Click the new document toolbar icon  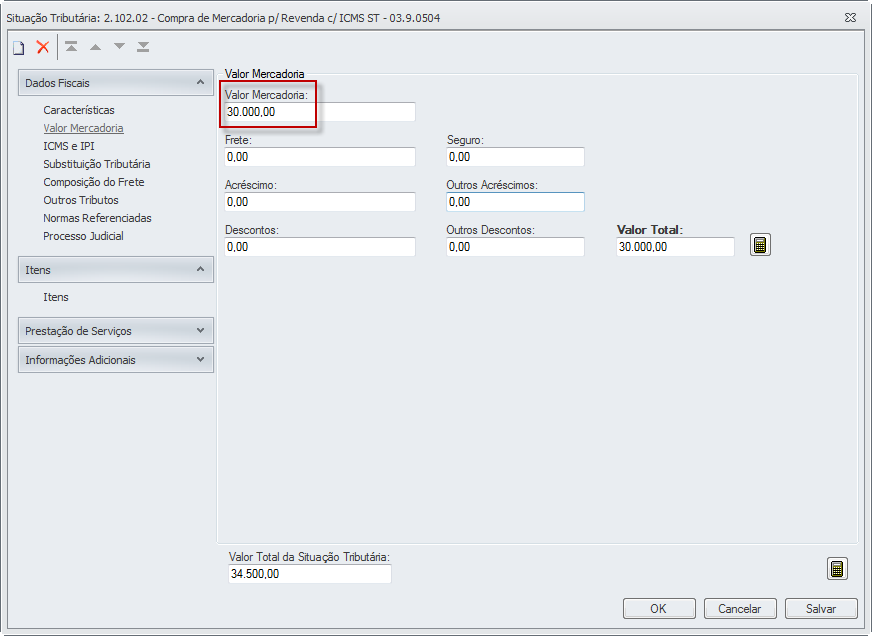tap(19, 47)
